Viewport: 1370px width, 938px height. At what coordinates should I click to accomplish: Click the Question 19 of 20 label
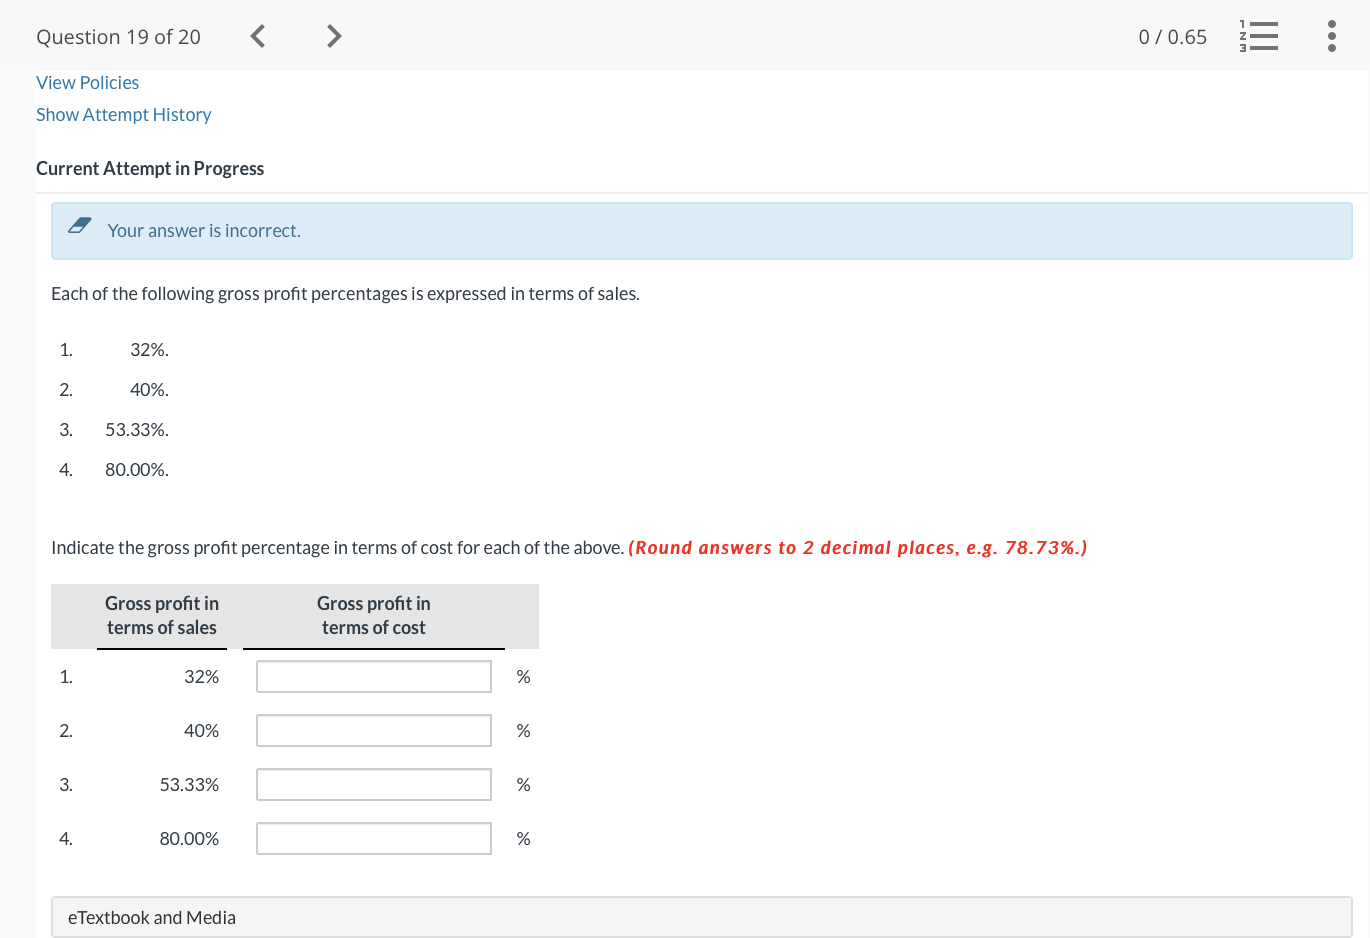tap(118, 37)
